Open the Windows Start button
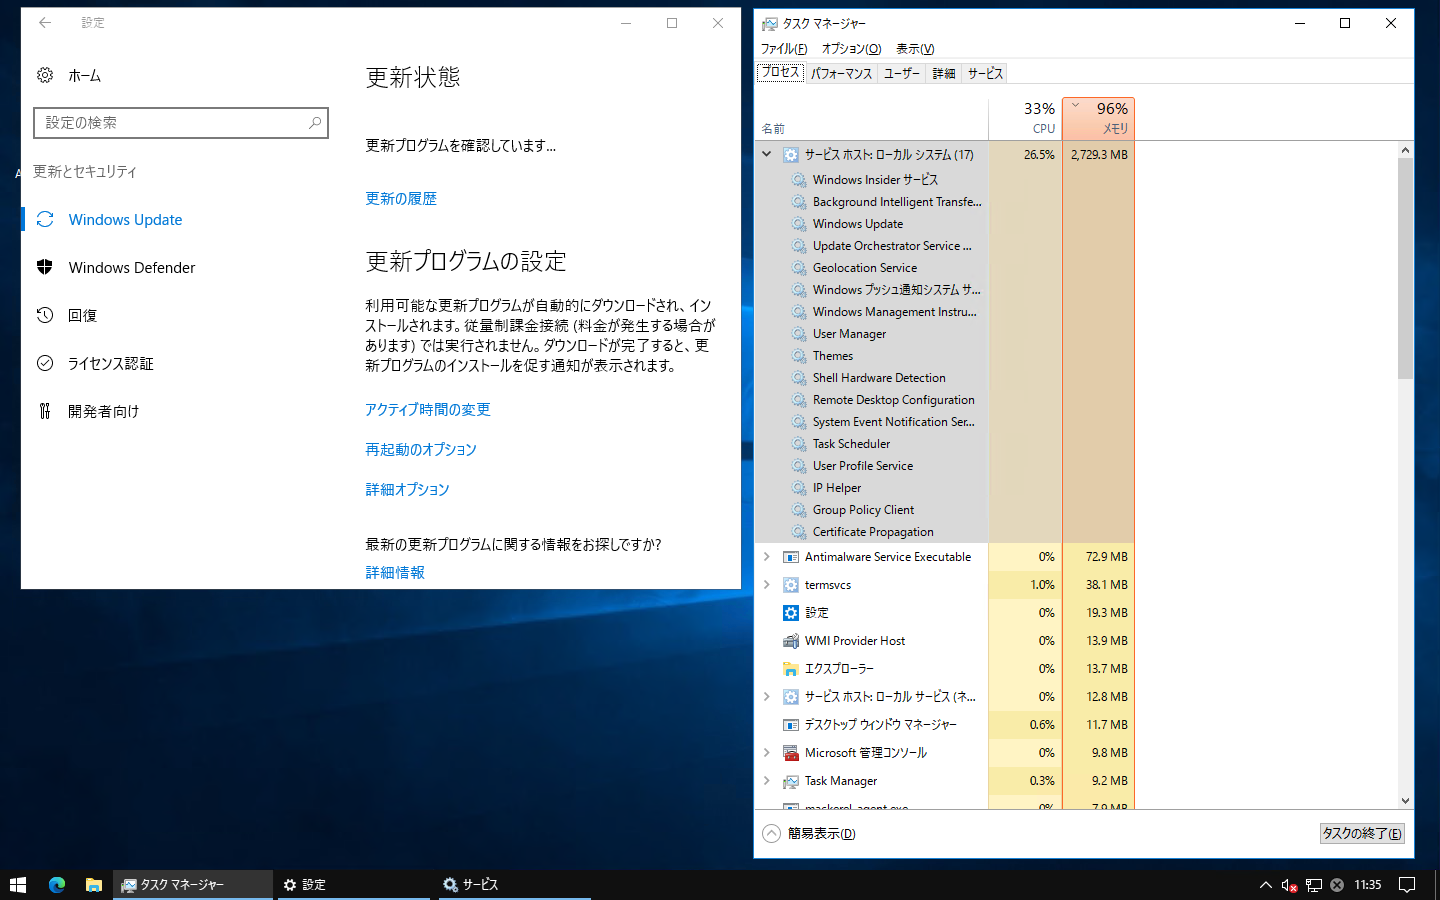The height and width of the screenshot is (900, 1440). pyautogui.click(x=18, y=885)
